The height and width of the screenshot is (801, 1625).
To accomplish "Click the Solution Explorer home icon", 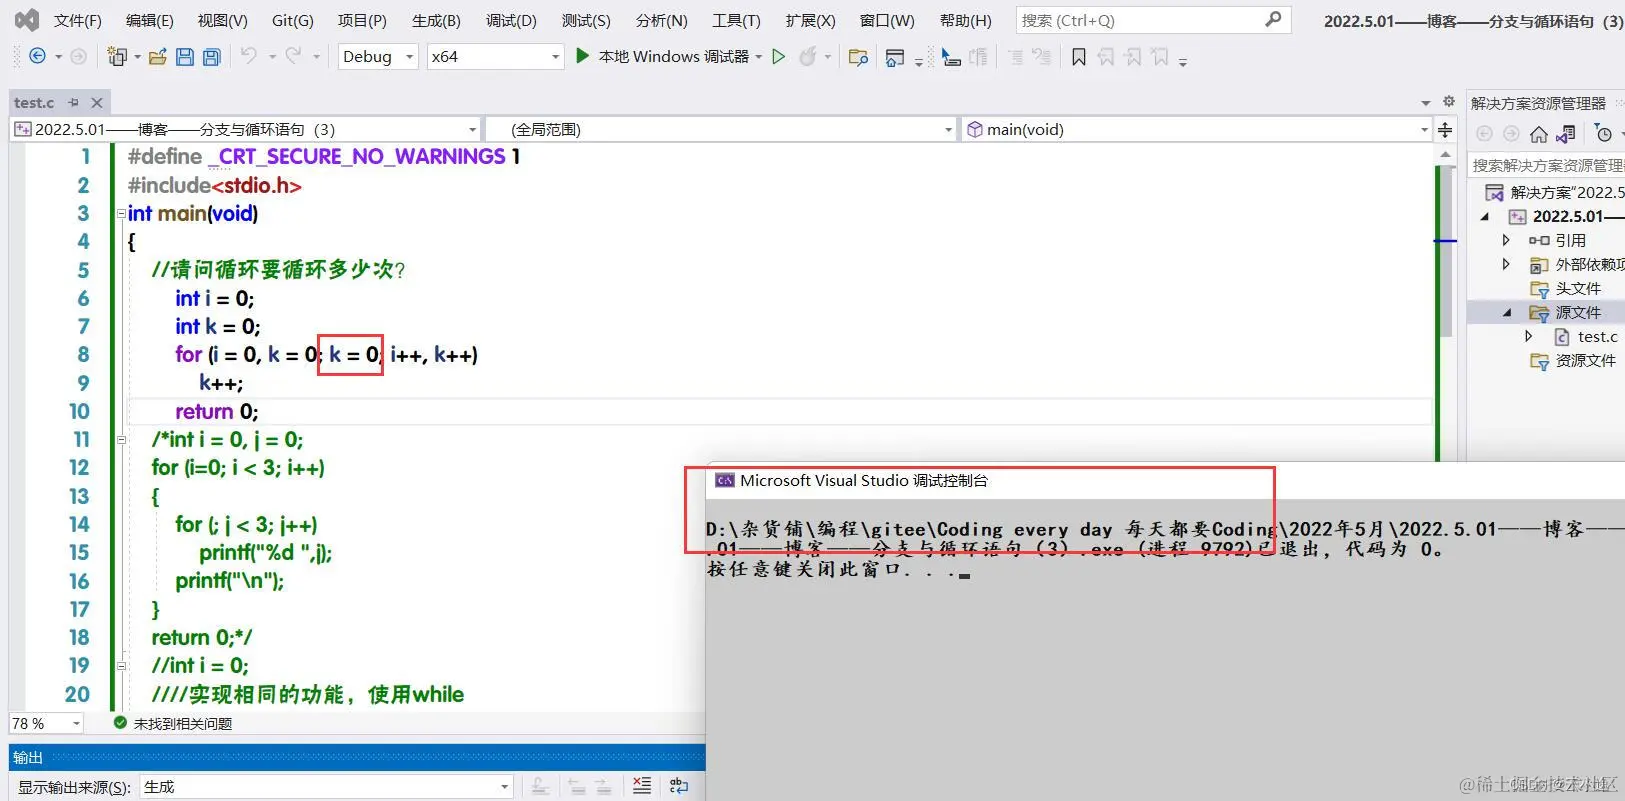I will pyautogui.click(x=1539, y=134).
